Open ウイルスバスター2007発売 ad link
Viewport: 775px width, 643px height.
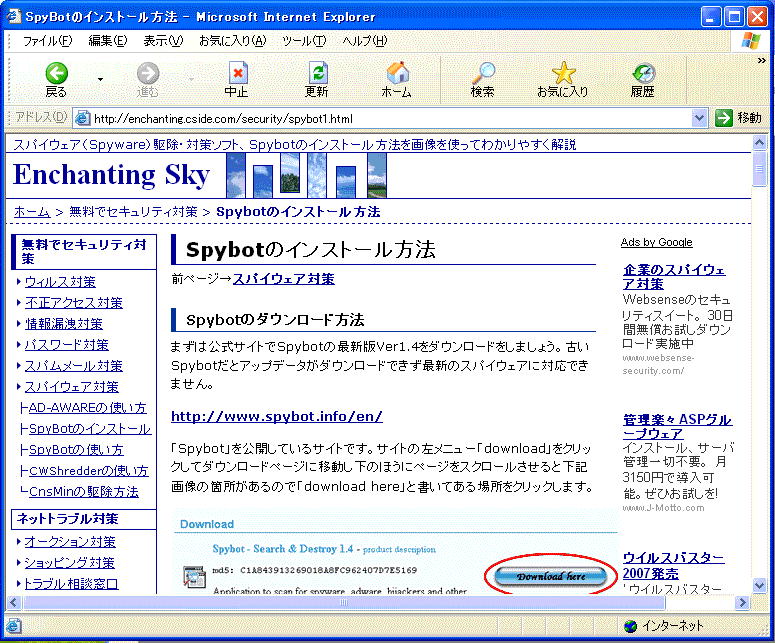click(673, 565)
